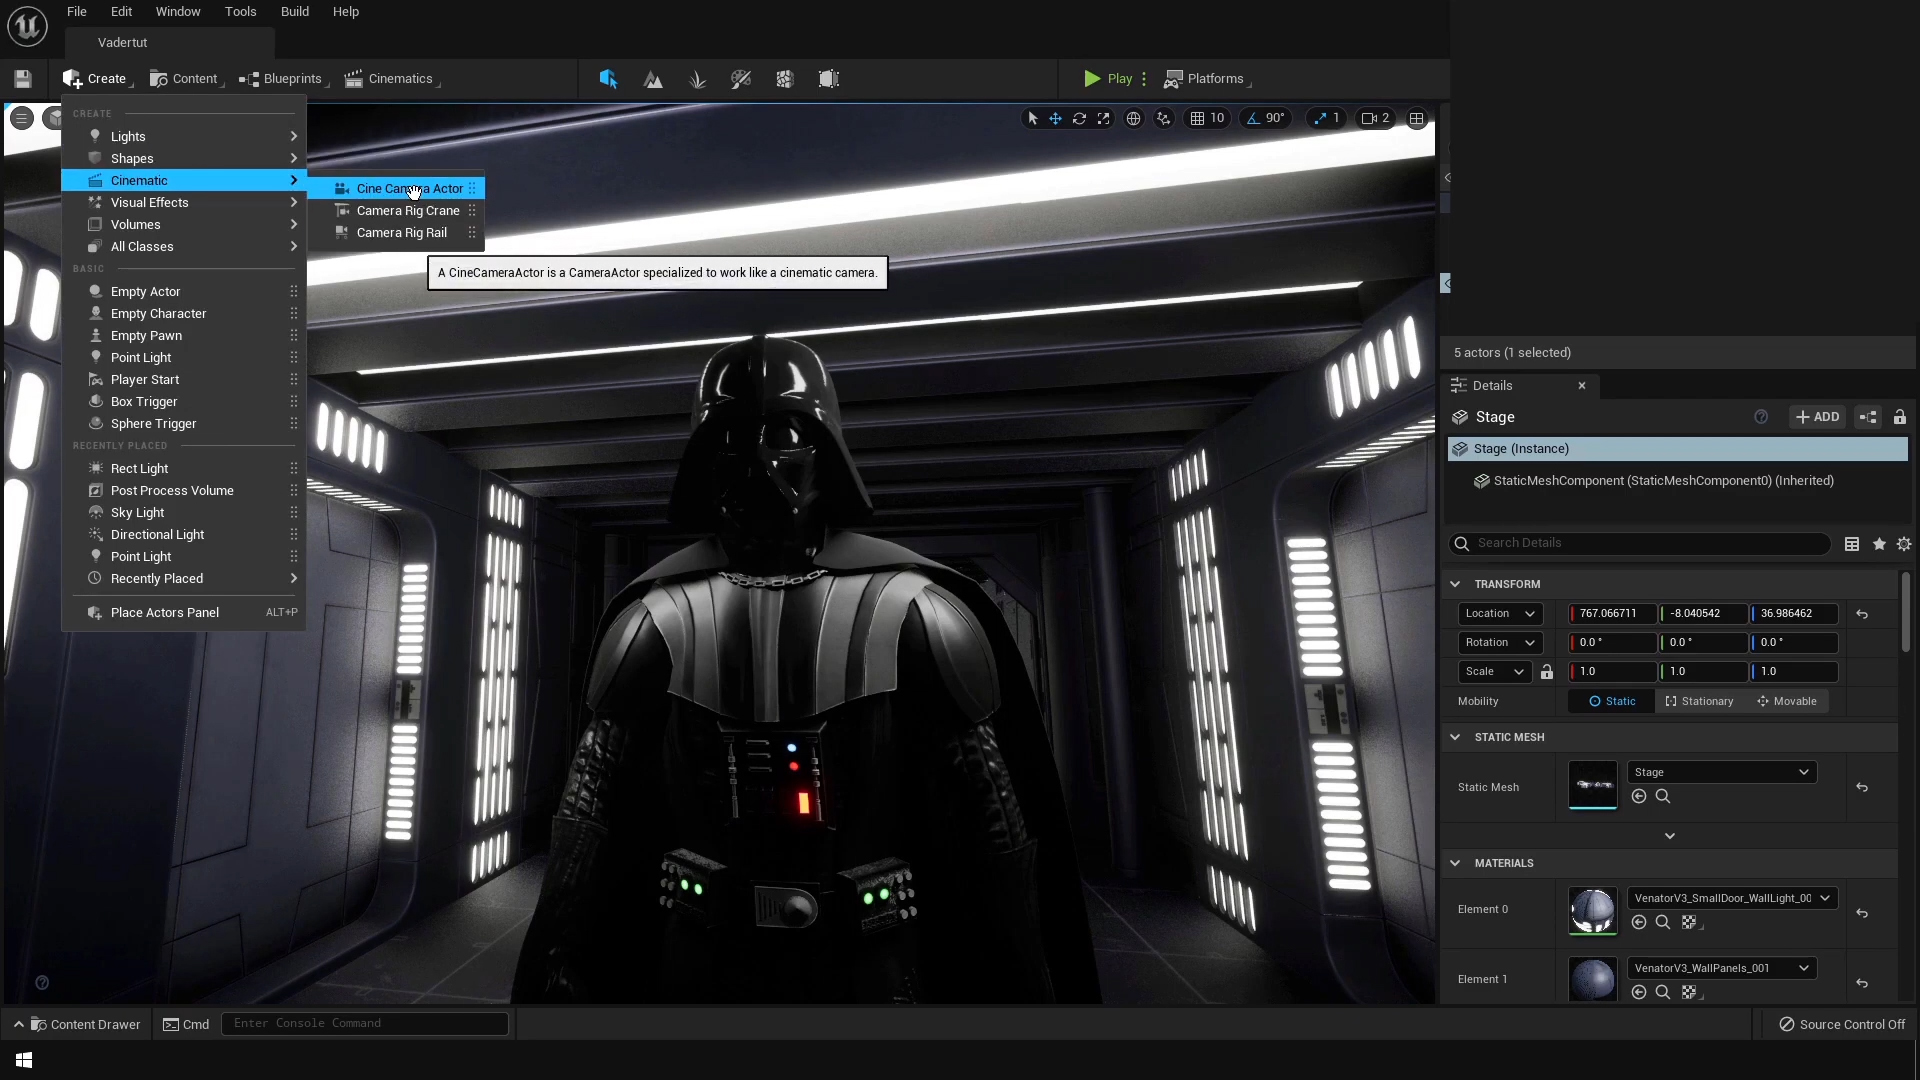Select the Foliage mode icon
Image resolution: width=1920 pixels, height=1080 pixels.
coord(697,79)
